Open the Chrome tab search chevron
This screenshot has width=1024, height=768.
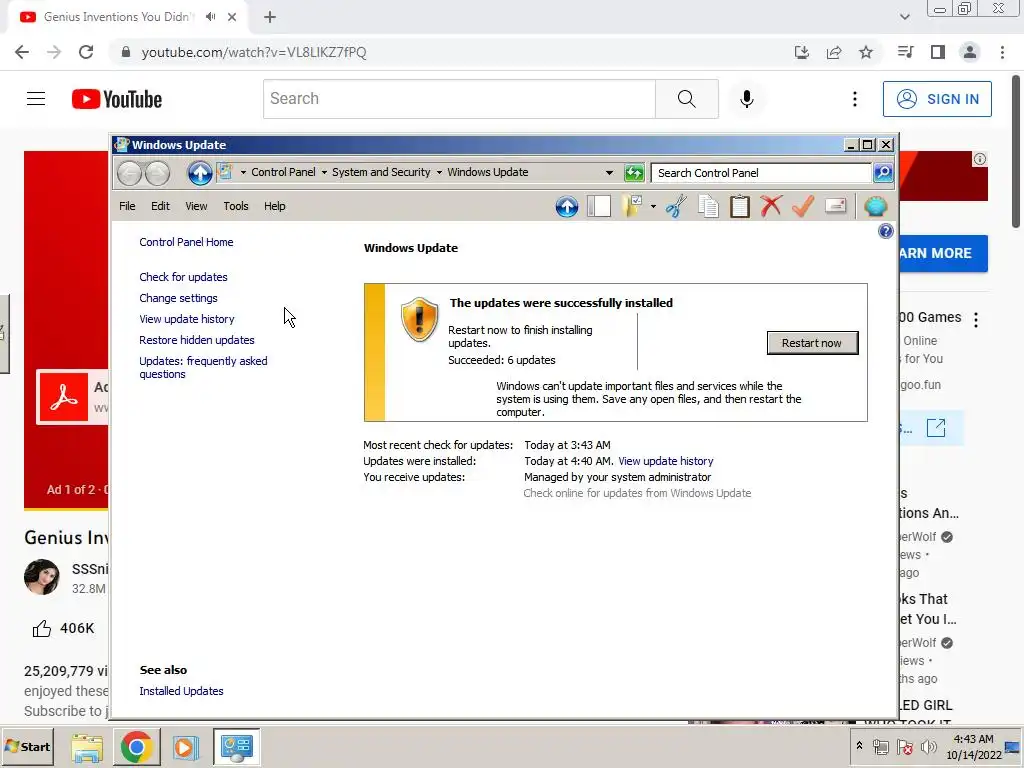click(904, 17)
